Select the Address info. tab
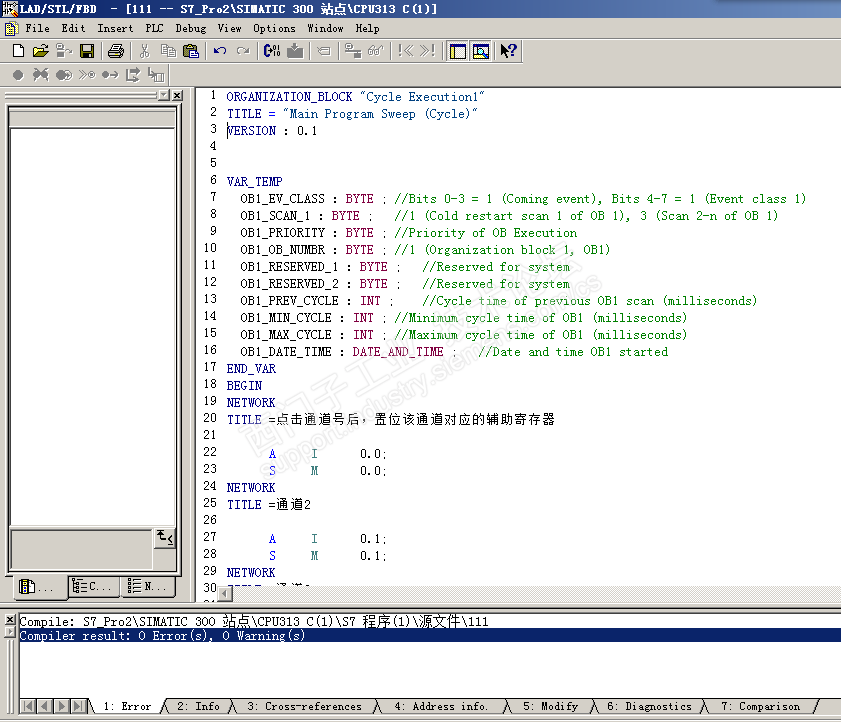The height and width of the screenshot is (722, 841). 440,706
